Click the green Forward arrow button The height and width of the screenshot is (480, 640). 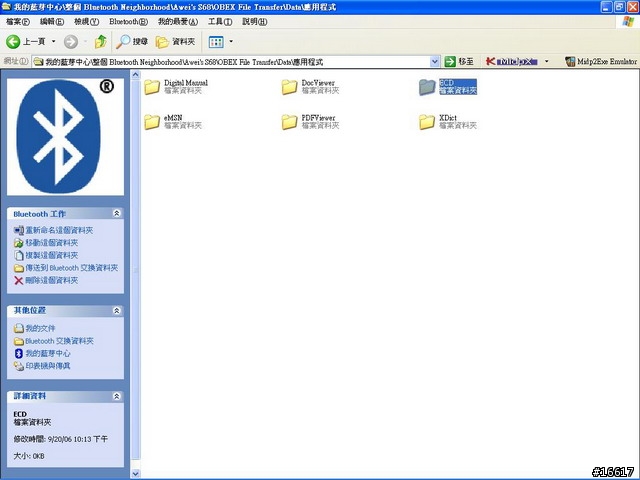click(x=71, y=41)
